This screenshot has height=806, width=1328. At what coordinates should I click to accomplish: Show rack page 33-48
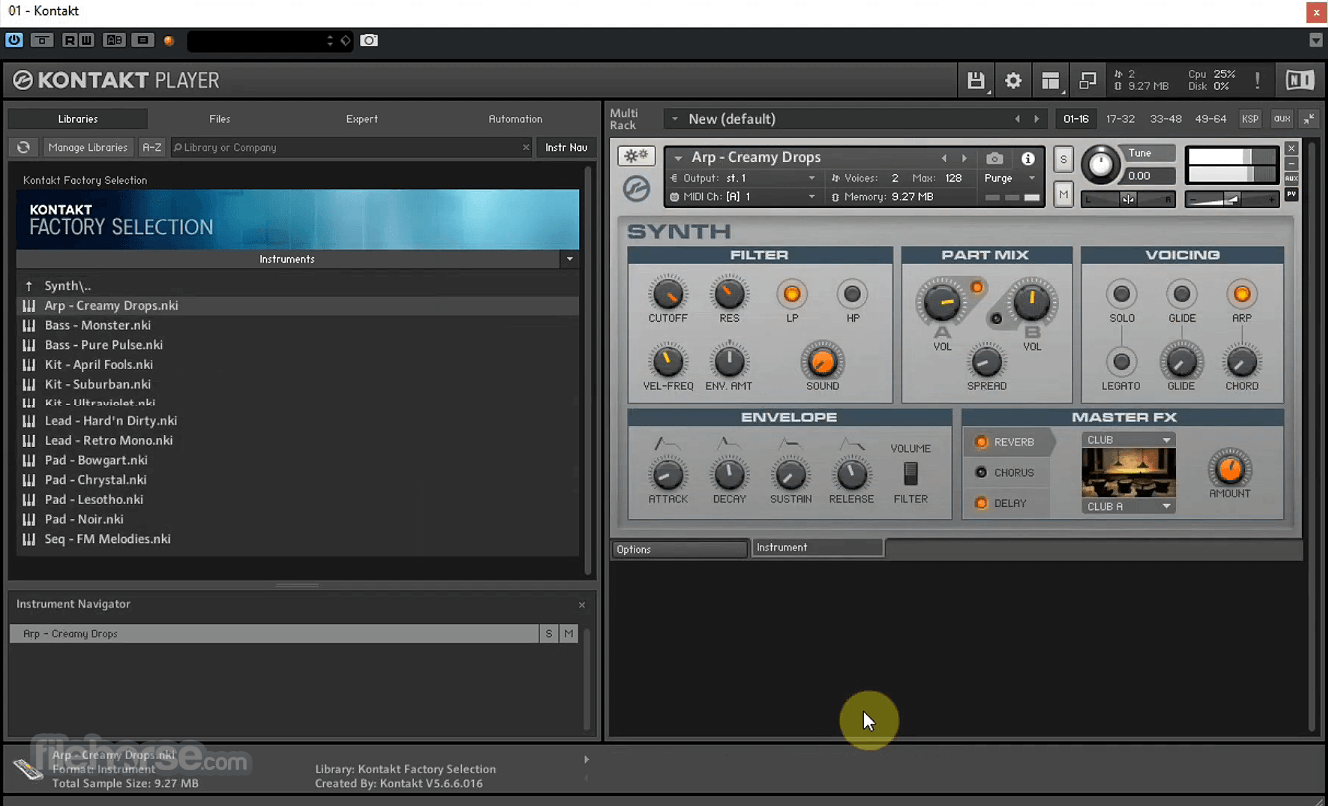pyautogui.click(x=1165, y=119)
